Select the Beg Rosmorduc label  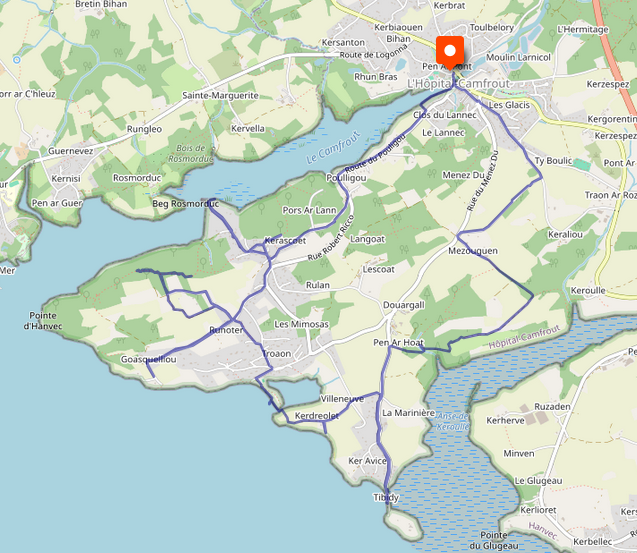point(186,204)
